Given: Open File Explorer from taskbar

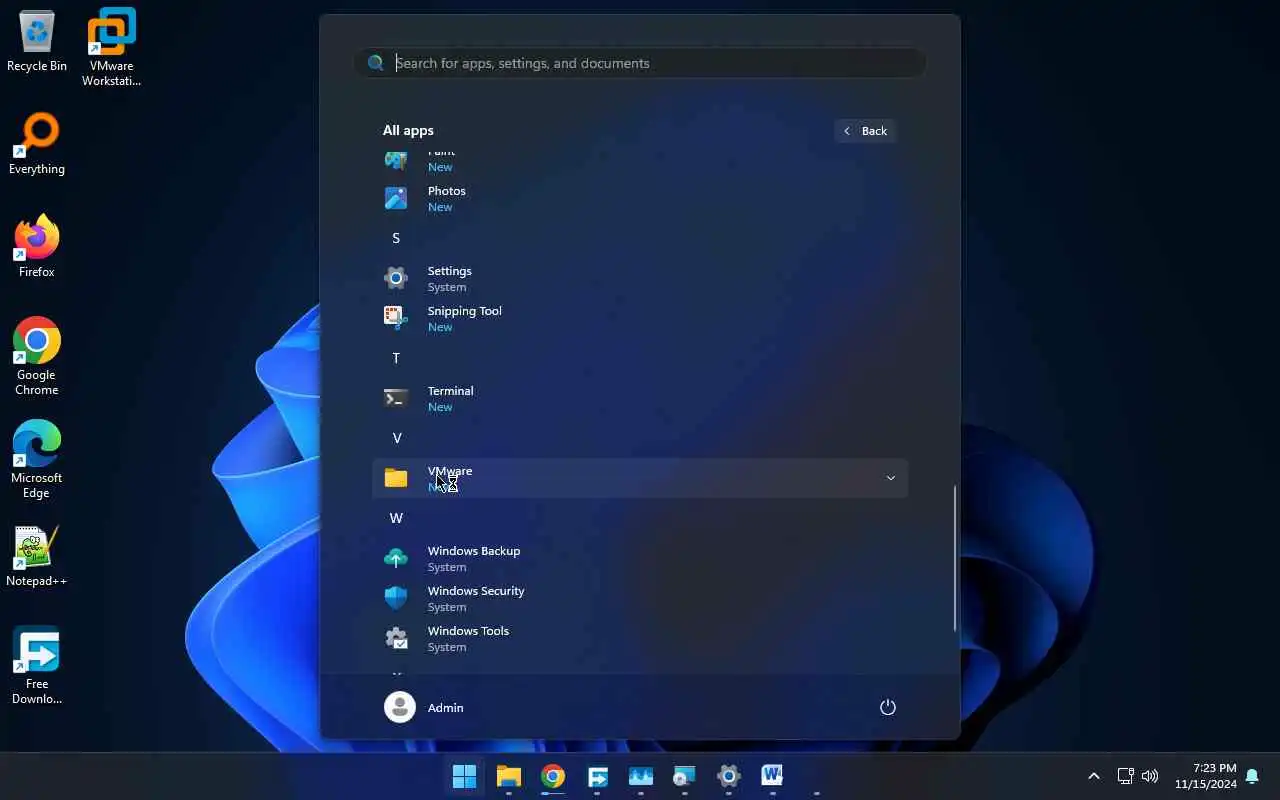Looking at the screenshot, I should click(x=509, y=776).
